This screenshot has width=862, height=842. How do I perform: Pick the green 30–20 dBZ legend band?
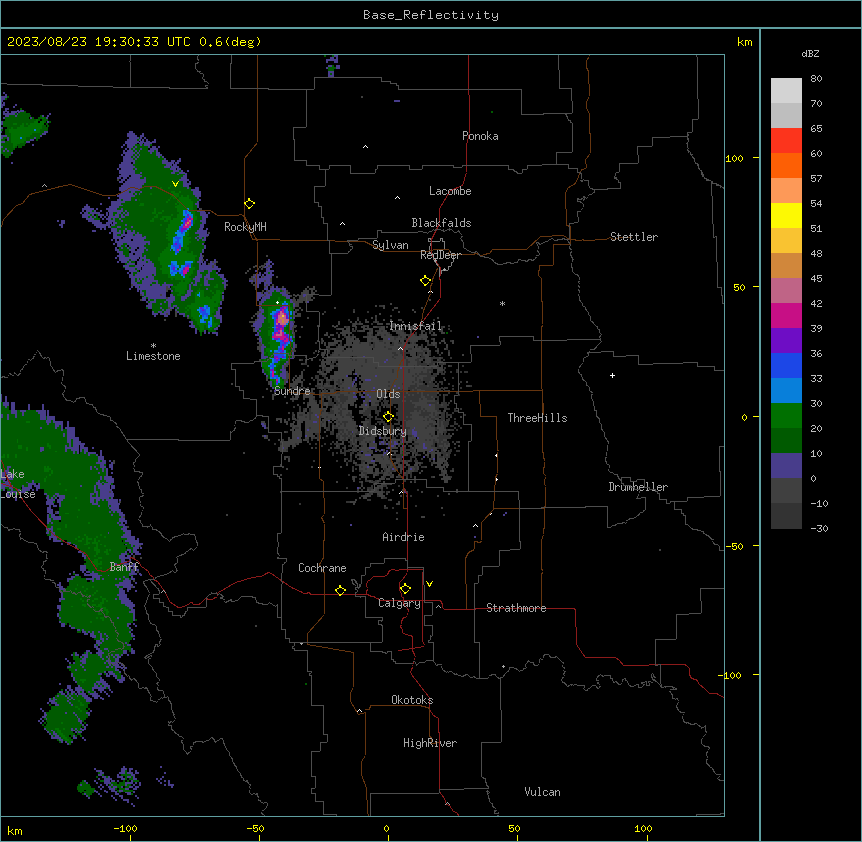(786, 415)
